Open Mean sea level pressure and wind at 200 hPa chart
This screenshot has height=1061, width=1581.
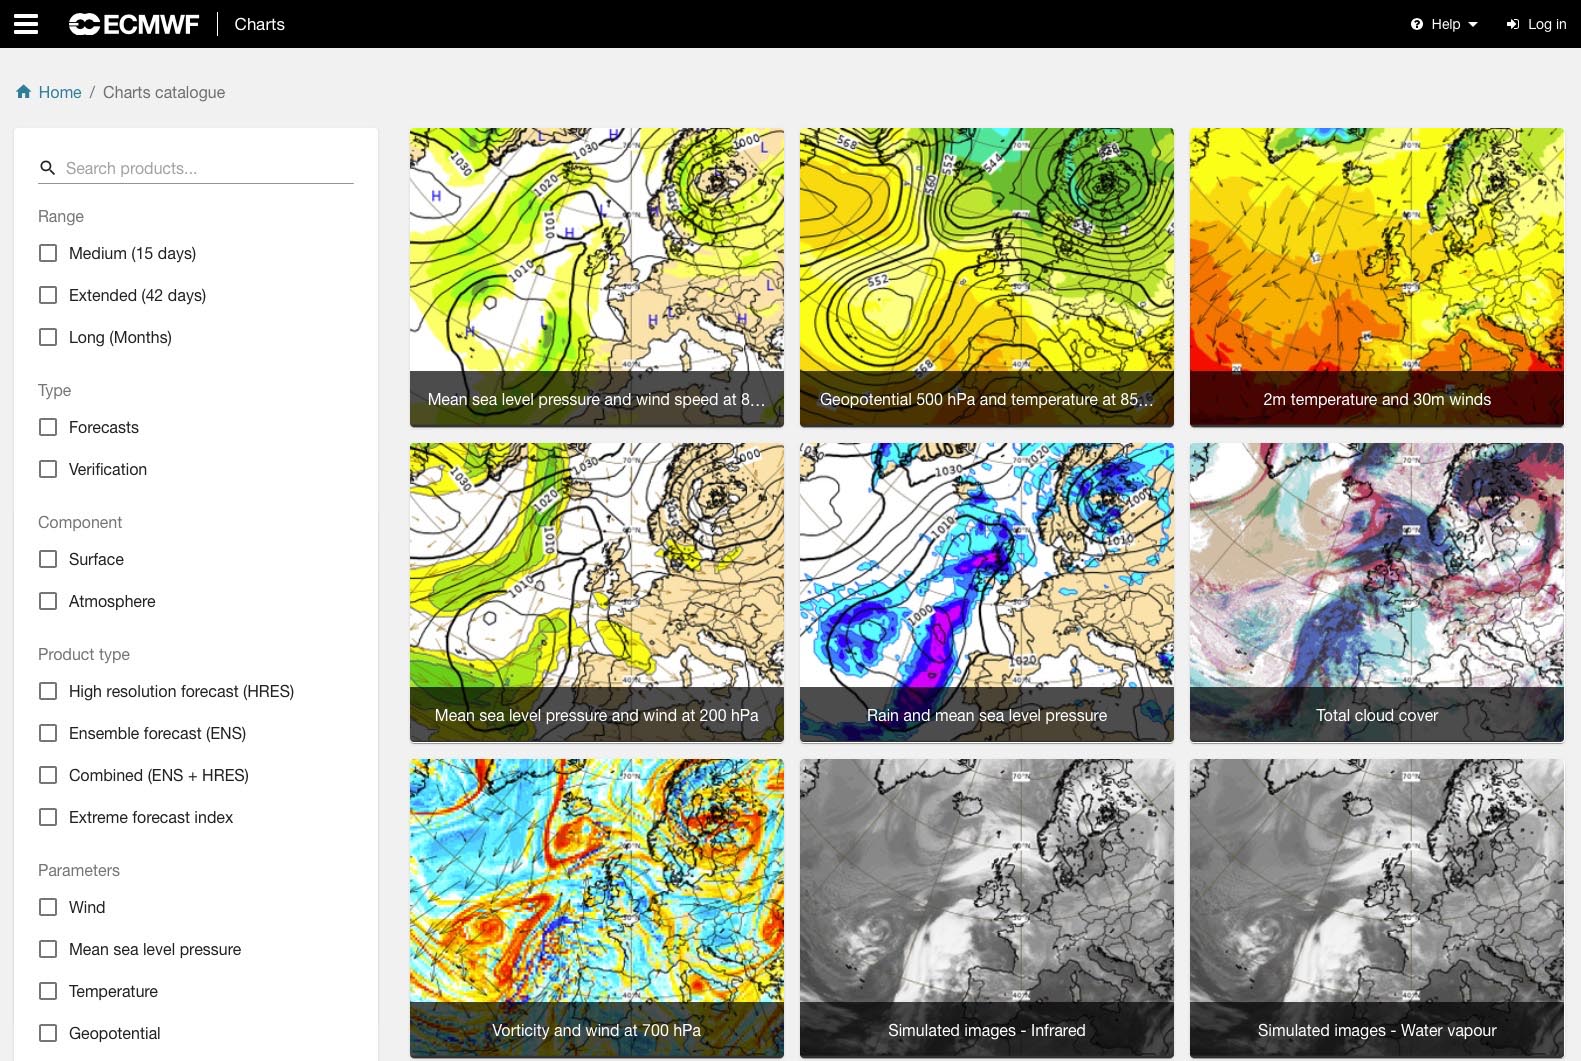click(x=597, y=592)
